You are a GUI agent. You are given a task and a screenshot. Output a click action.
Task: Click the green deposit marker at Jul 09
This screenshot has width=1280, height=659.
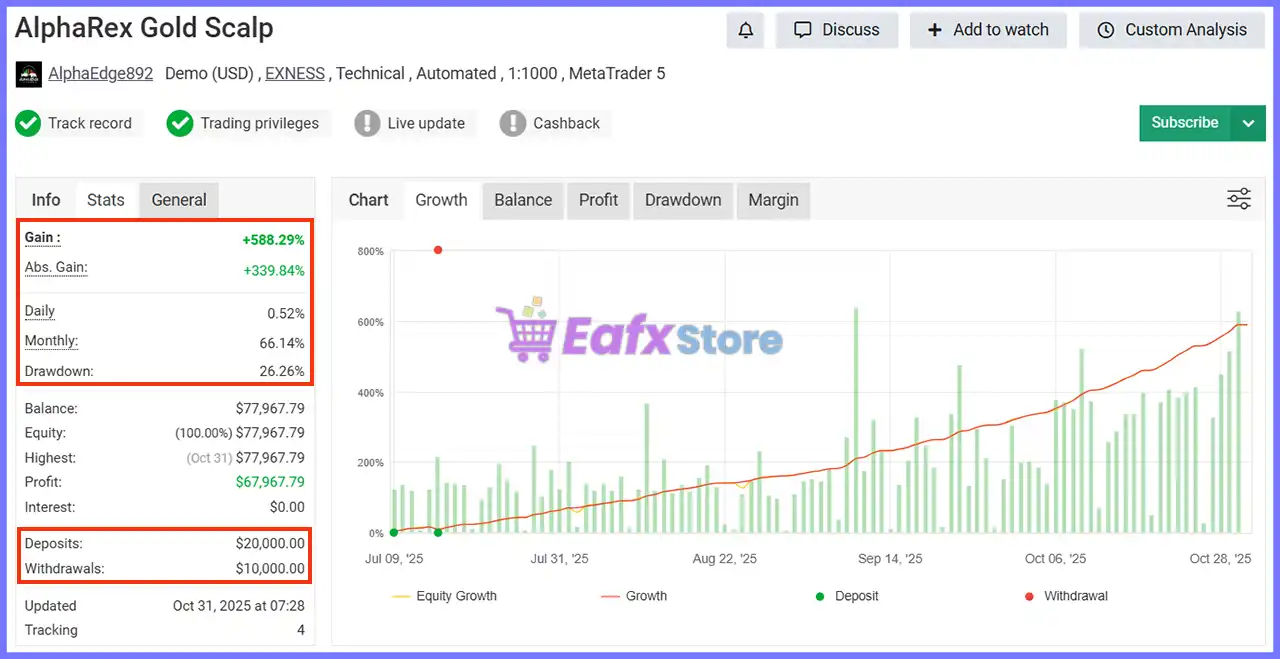click(x=393, y=533)
